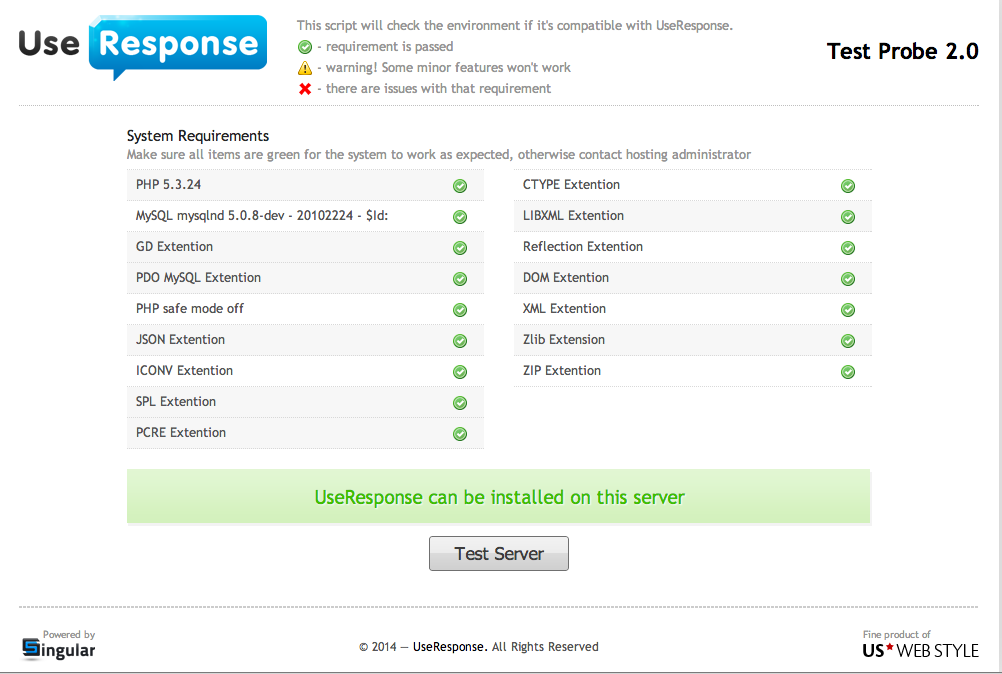Click the red X issue legend icon

click(305, 89)
